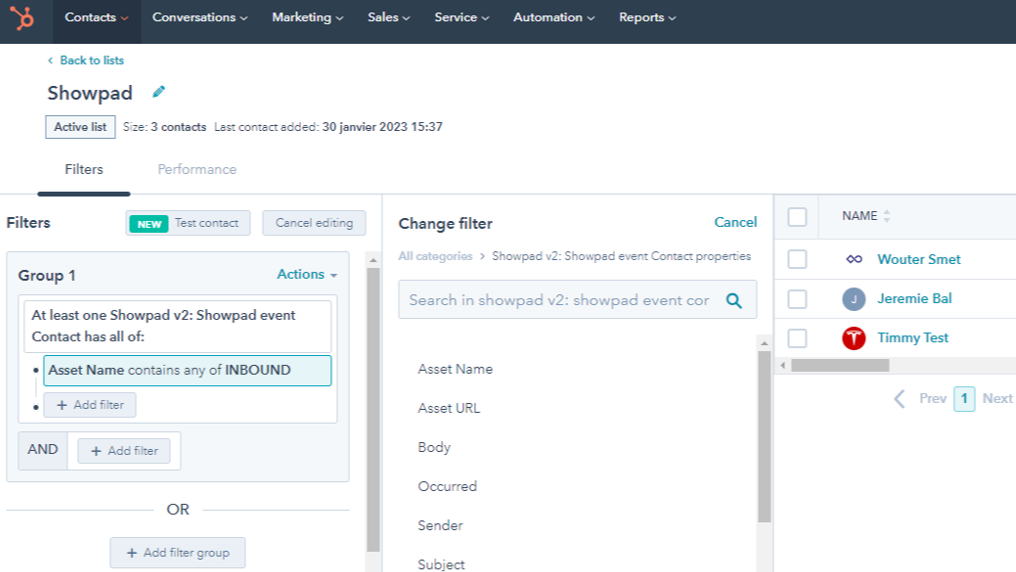Open the Sales menu
This screenshot has height=572, width=1016.
389,17
